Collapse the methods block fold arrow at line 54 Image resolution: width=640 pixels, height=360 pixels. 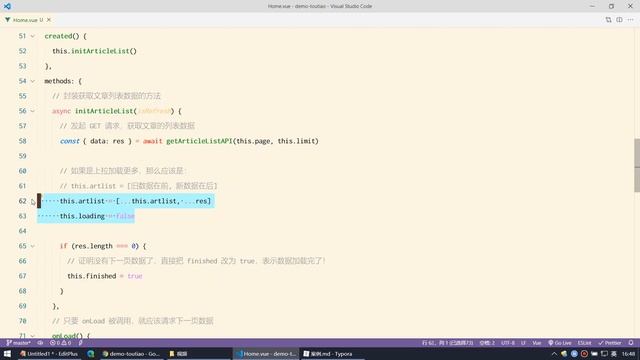pyautogui.click(x=33, y=81)
